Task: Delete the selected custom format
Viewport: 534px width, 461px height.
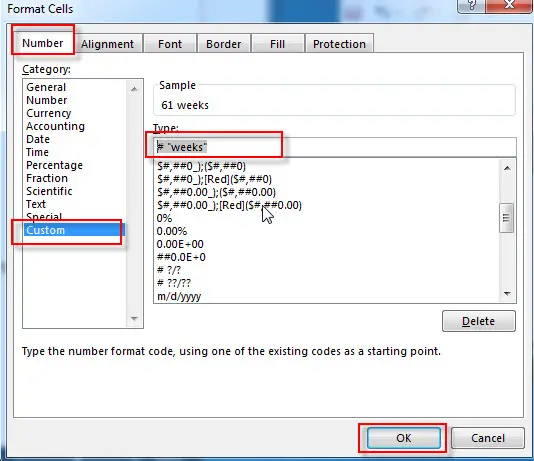Action: point(478,321)
